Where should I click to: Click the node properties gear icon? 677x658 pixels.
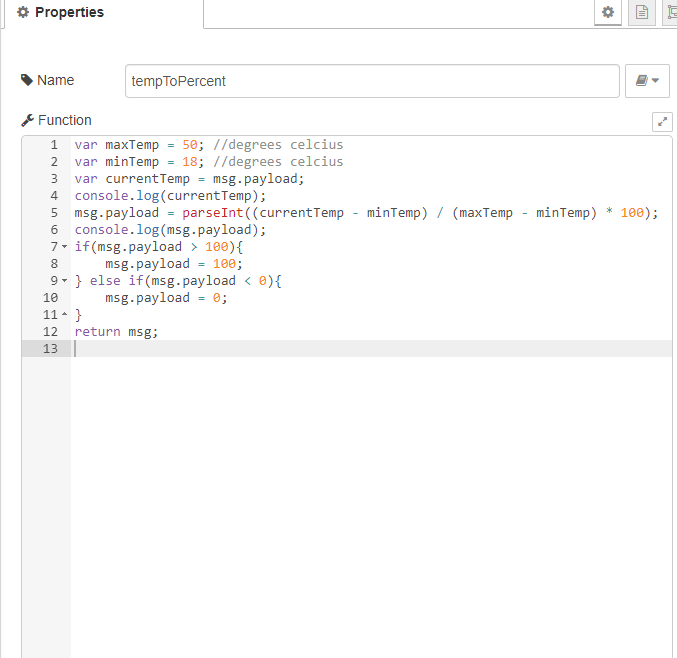point(607,12)
